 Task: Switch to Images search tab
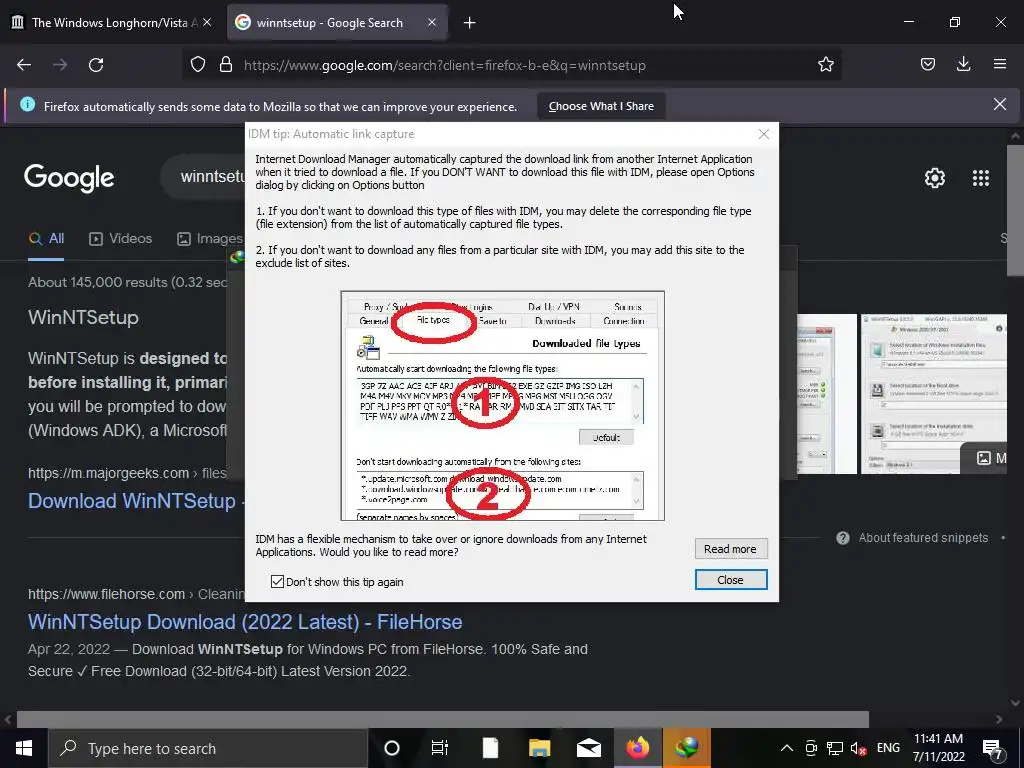pos(210,239)
